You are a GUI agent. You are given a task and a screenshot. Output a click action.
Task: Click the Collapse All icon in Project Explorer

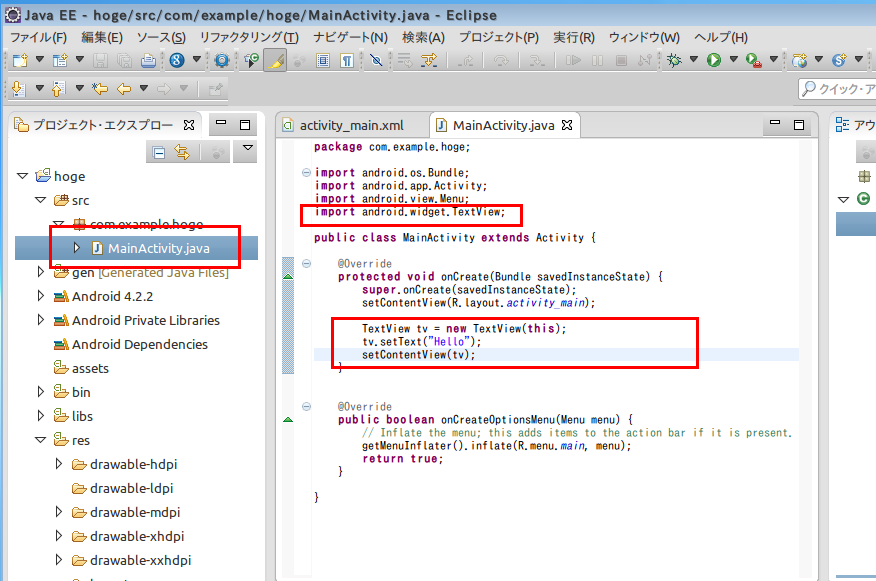tap(159, 152)
